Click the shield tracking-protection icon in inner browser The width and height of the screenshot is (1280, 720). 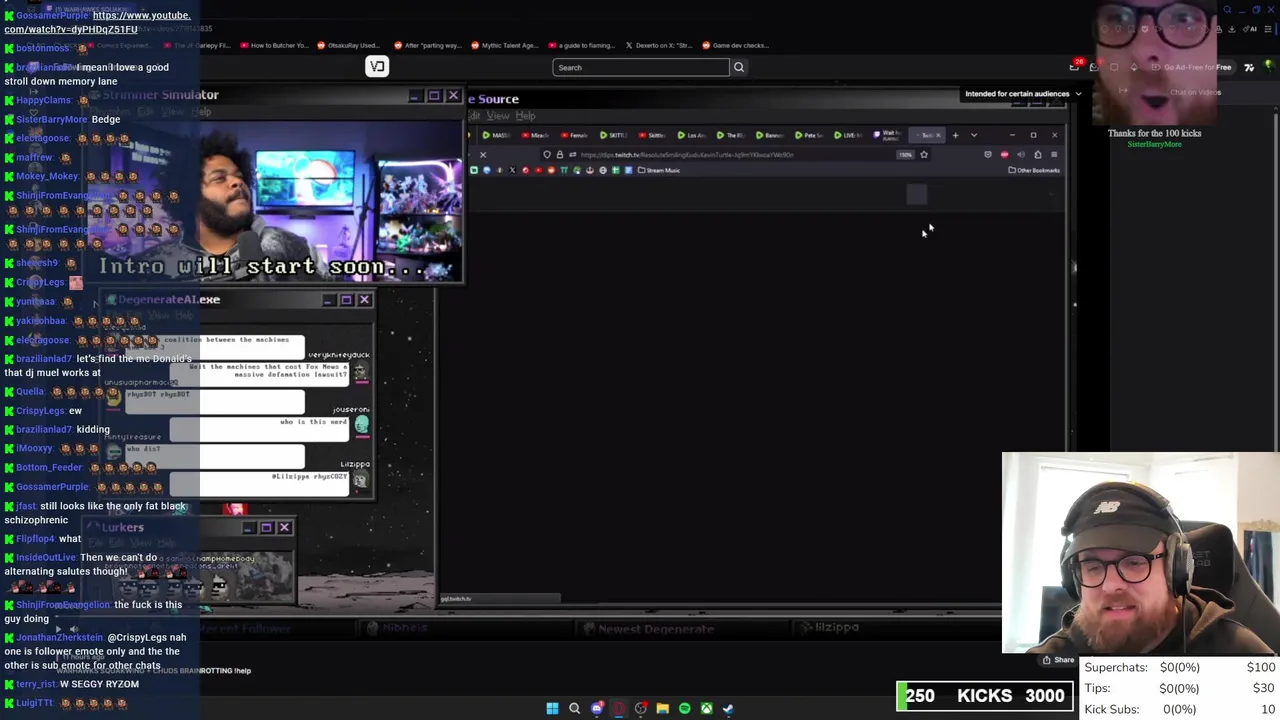click(547, 155)
